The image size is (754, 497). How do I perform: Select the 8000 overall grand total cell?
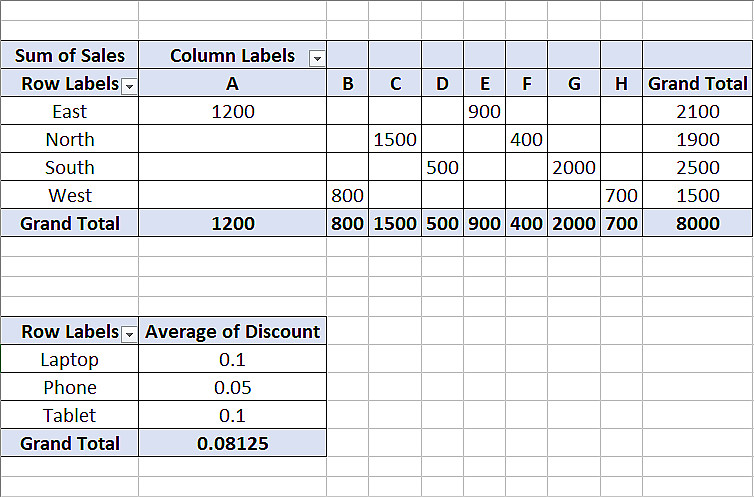(x=697, y=224)
